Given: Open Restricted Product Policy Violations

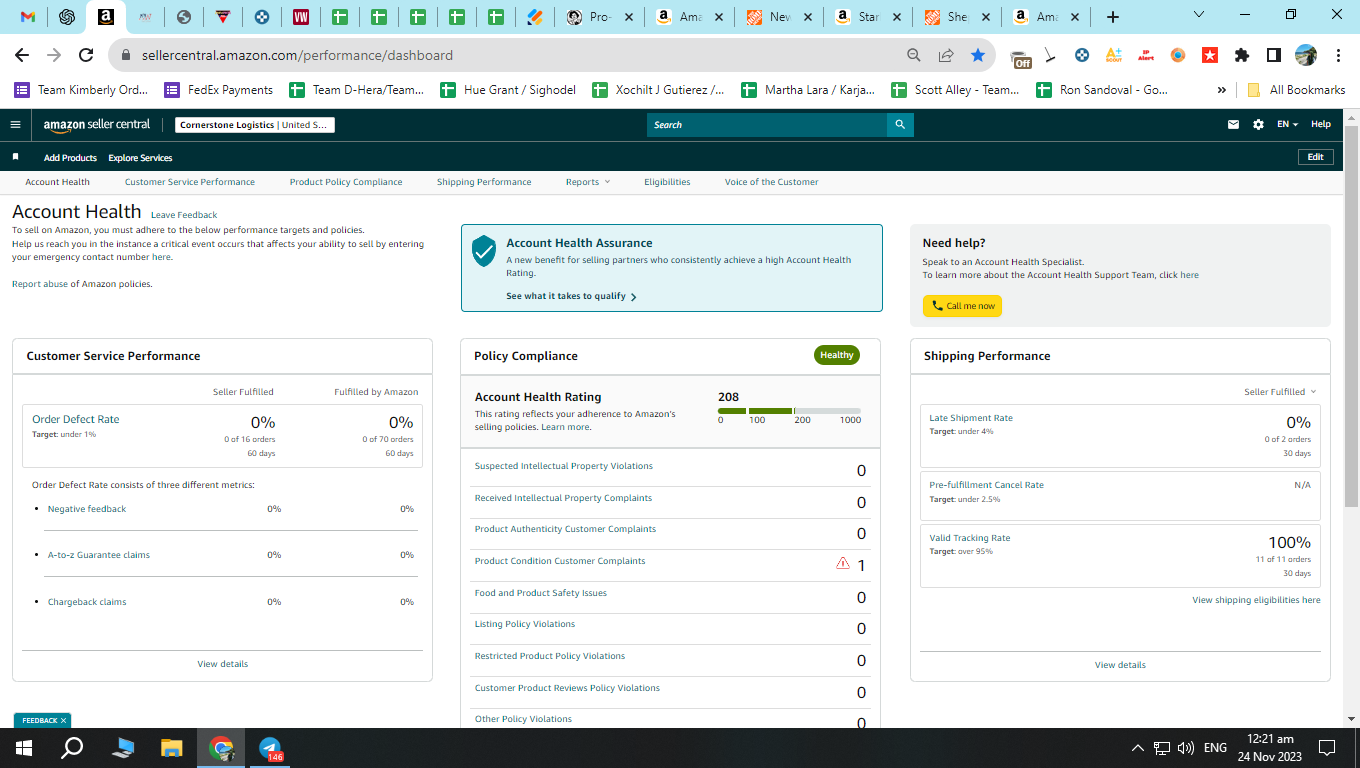Looking at the screenshot, I should pos(550,656).
